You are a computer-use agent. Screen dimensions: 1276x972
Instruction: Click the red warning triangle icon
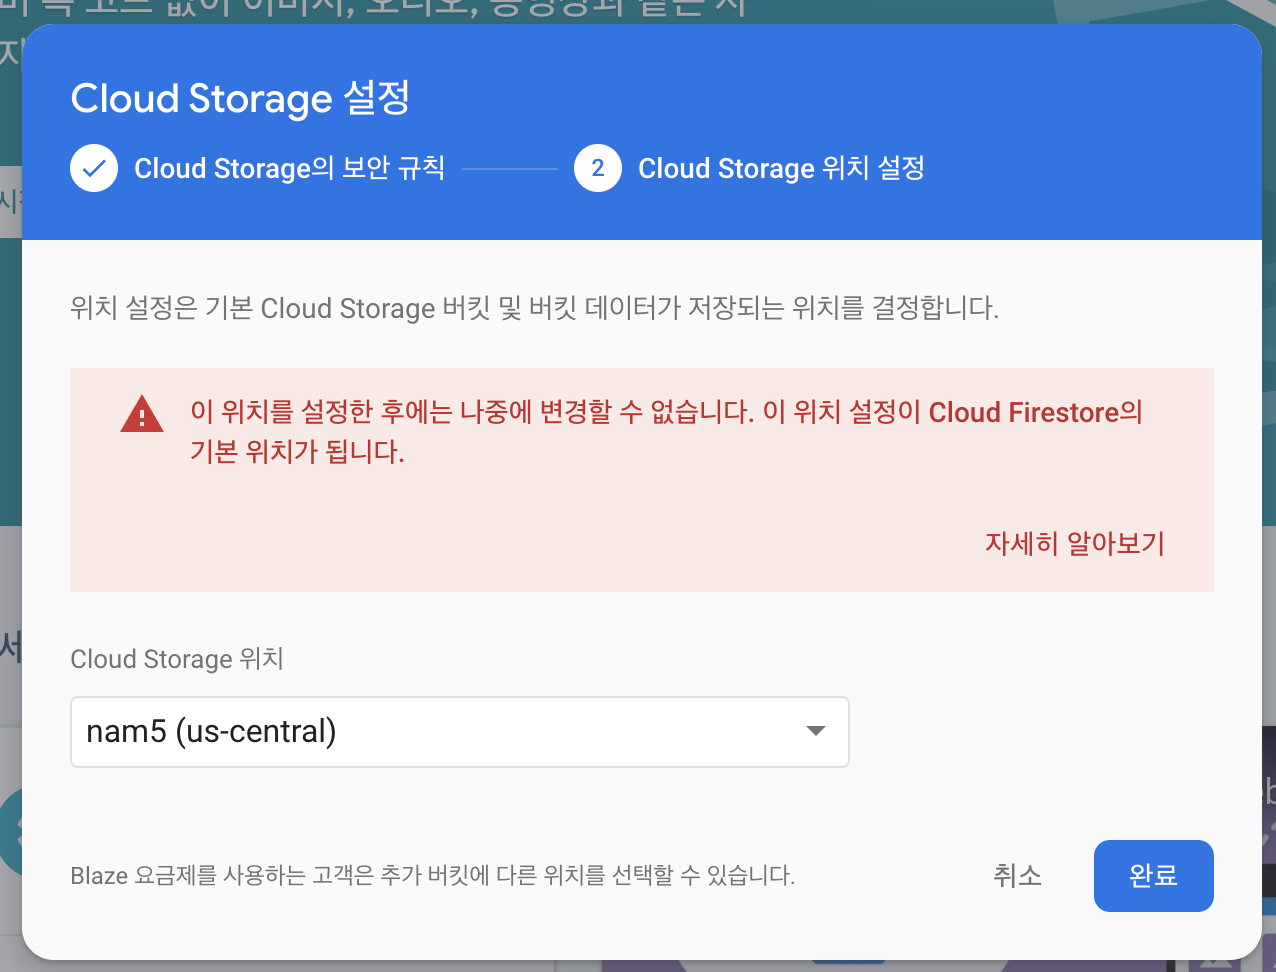[142, 415]
